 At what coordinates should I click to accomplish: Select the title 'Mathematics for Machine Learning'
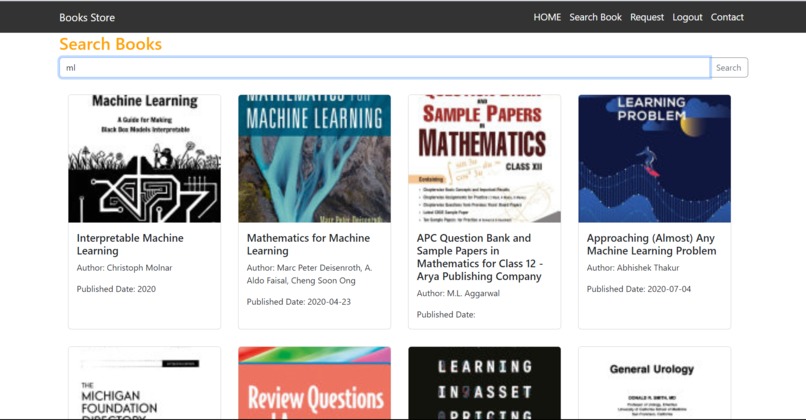pyautogui.click(x=308, y=244)
